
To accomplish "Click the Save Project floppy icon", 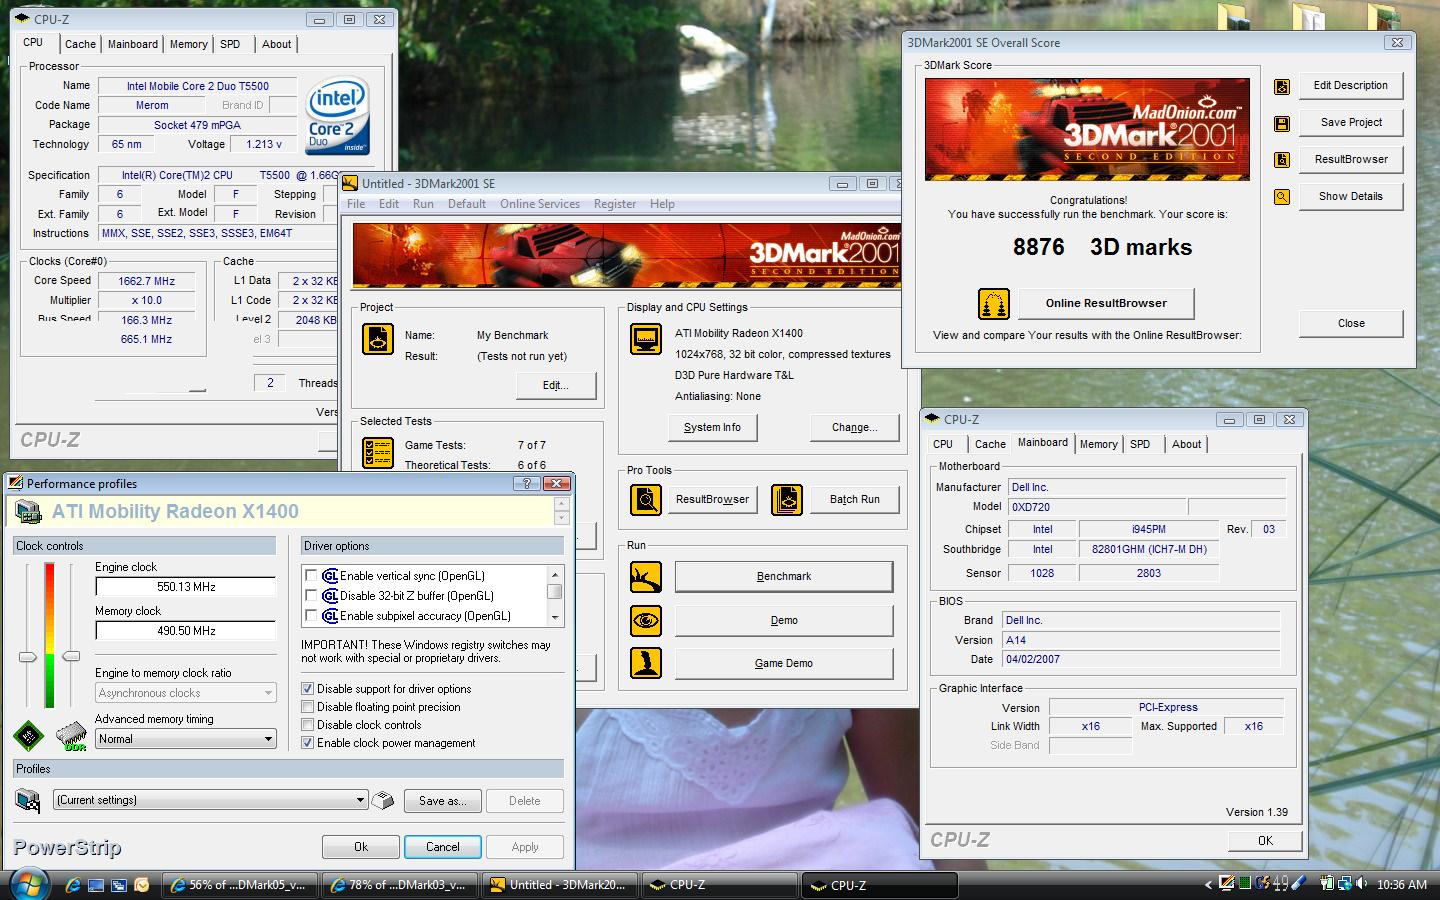I will pos(1282,123).
